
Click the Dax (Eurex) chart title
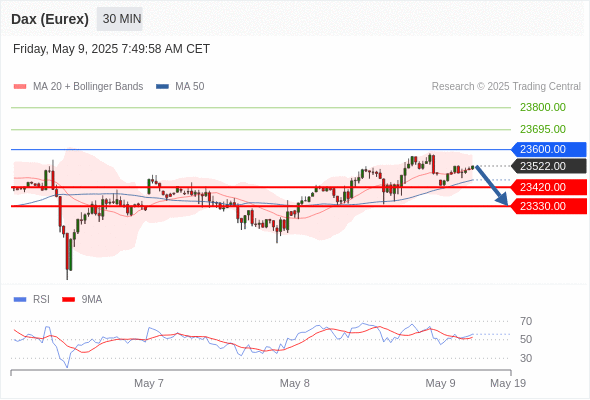pos(50,19)
